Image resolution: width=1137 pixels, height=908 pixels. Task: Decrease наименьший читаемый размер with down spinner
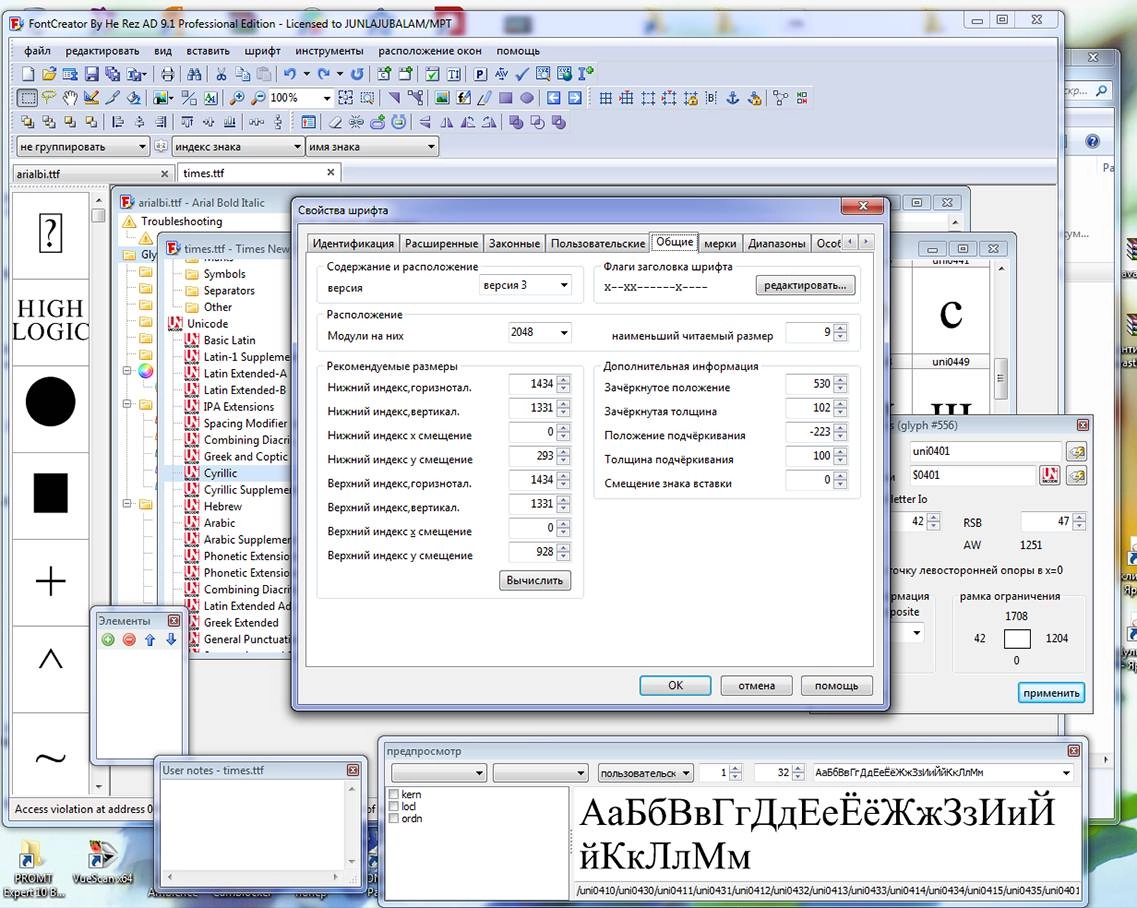pyautogui.click(x=840, y=337)
